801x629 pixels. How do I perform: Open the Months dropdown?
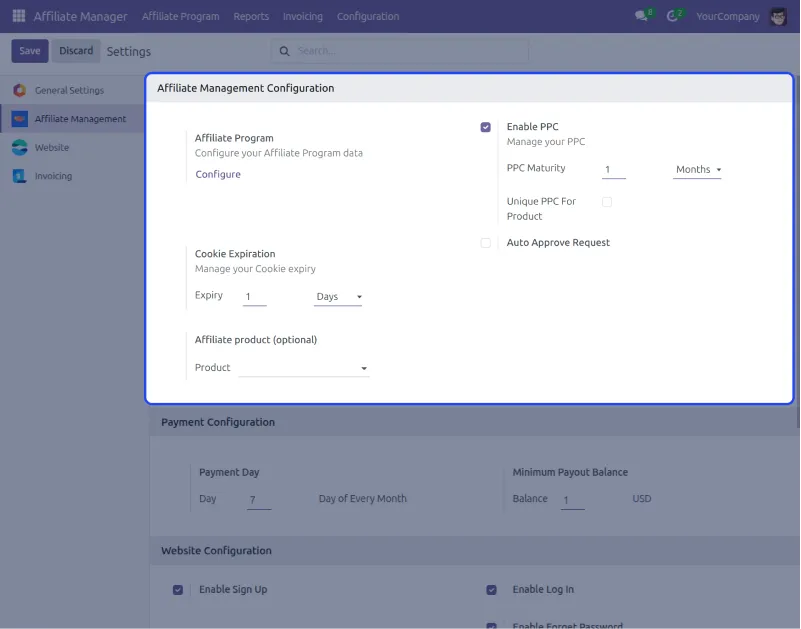tap(697, 169)
